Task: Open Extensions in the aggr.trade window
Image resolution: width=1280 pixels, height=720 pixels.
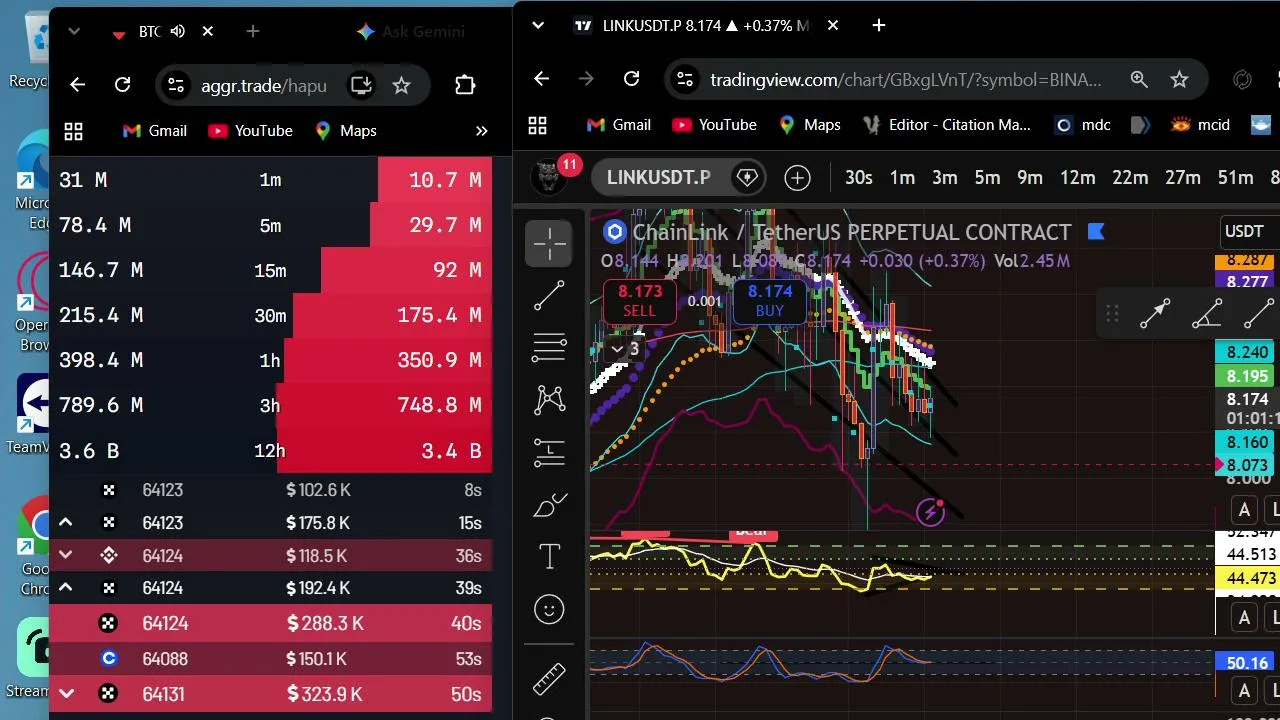Action: click(x=465, y=85)
